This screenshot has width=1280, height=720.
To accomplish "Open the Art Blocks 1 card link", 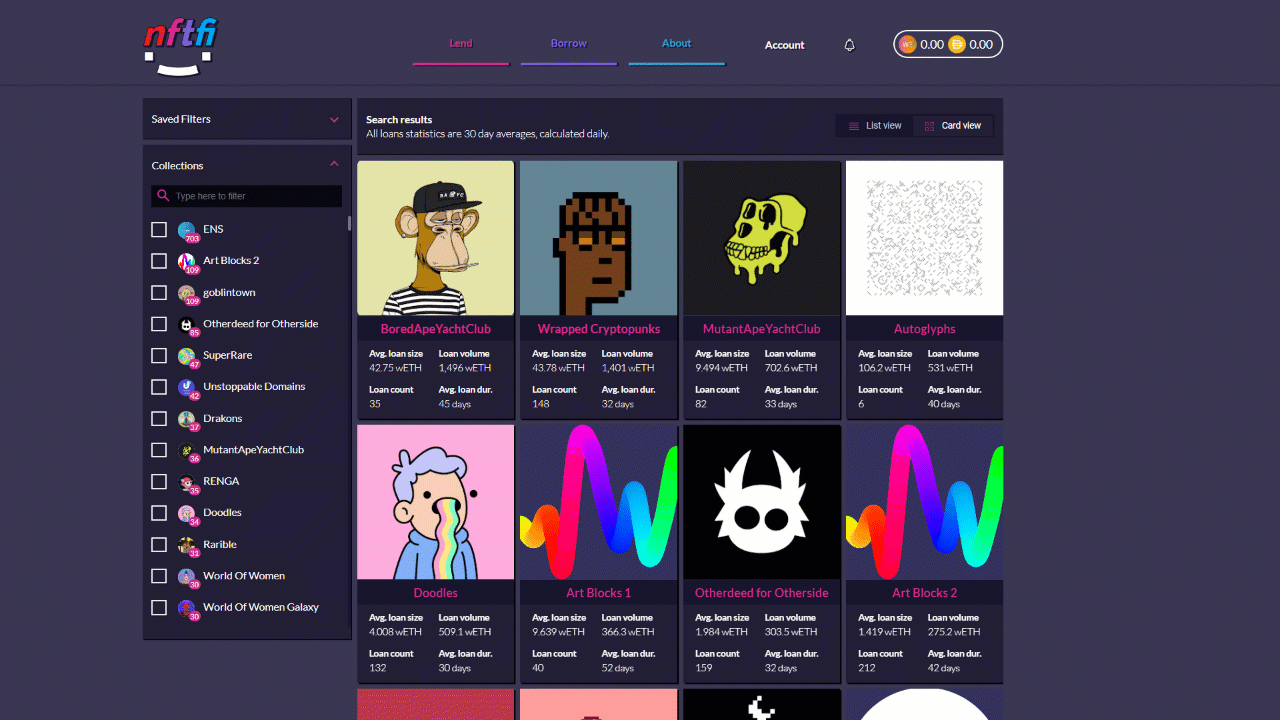I will click(x=599, y=593).
